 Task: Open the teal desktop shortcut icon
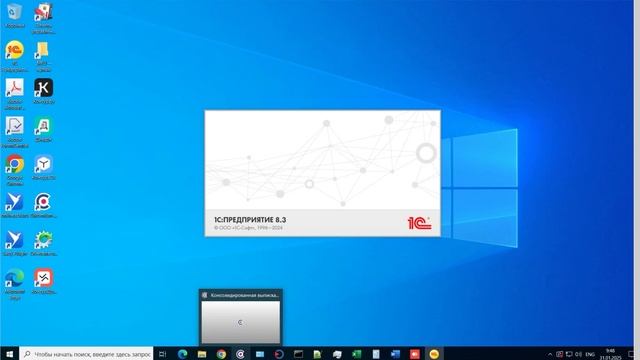point(43,126)
